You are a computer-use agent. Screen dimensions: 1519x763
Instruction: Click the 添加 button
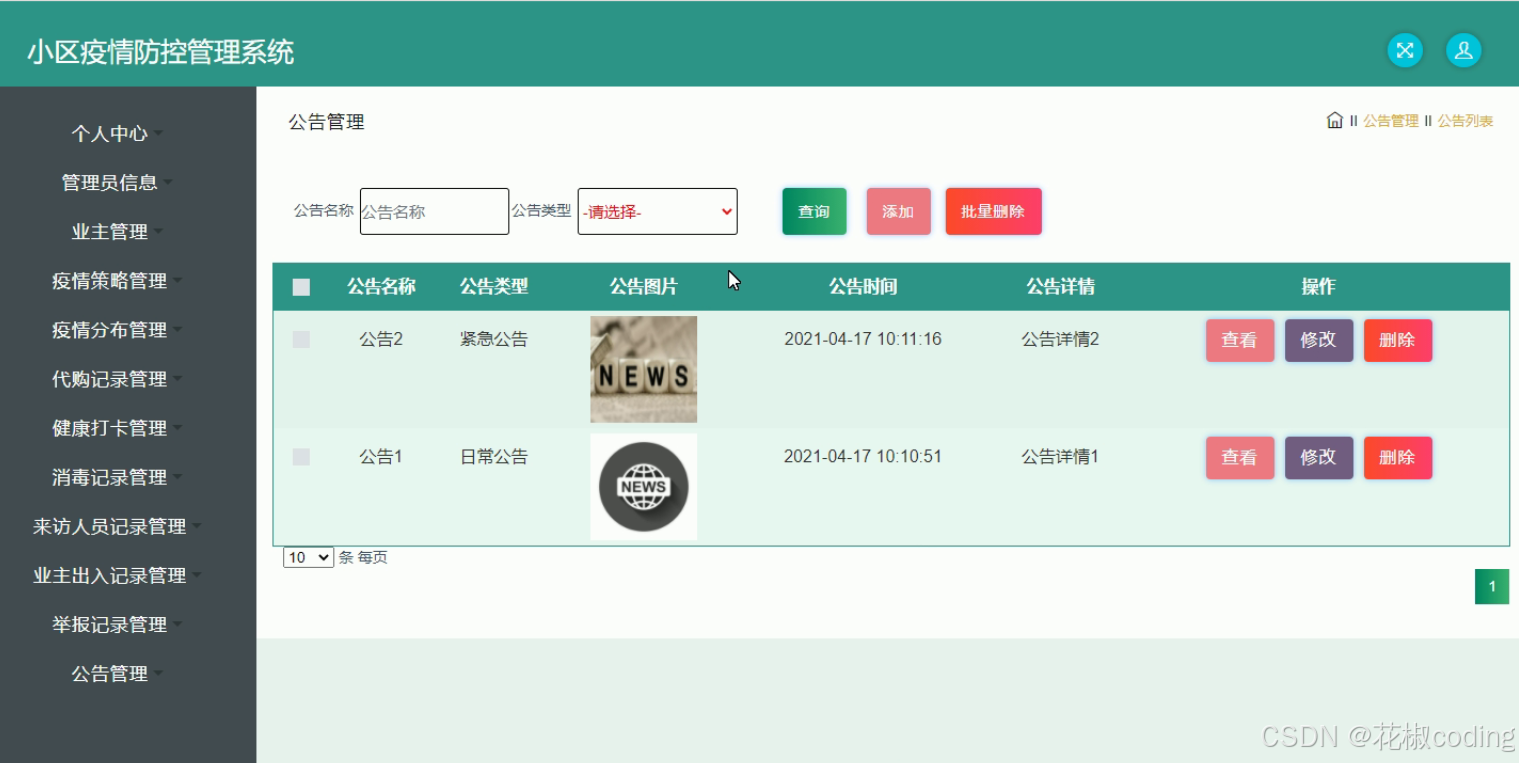898,211
